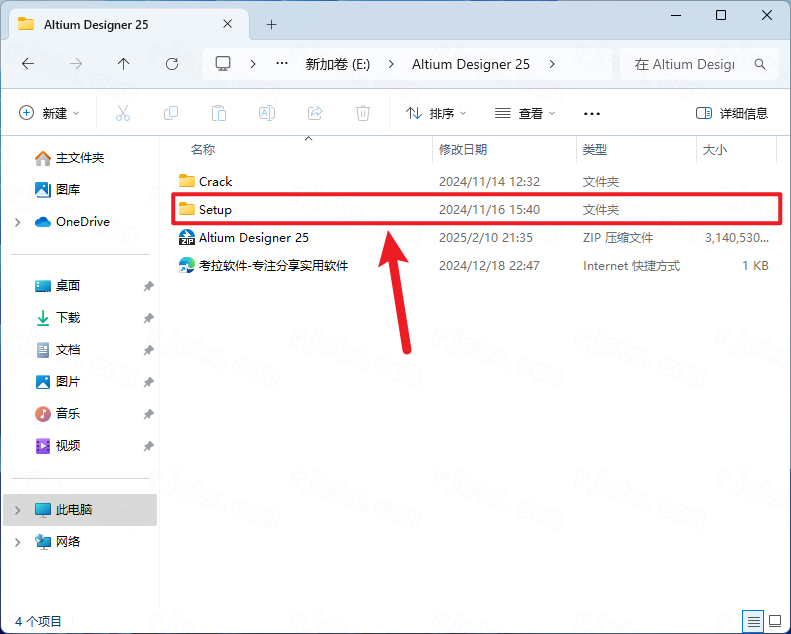The height and width of the screenshot is (634, 791).
Task: Open Downloads folder in the sidebar
Action: (68, 318)
